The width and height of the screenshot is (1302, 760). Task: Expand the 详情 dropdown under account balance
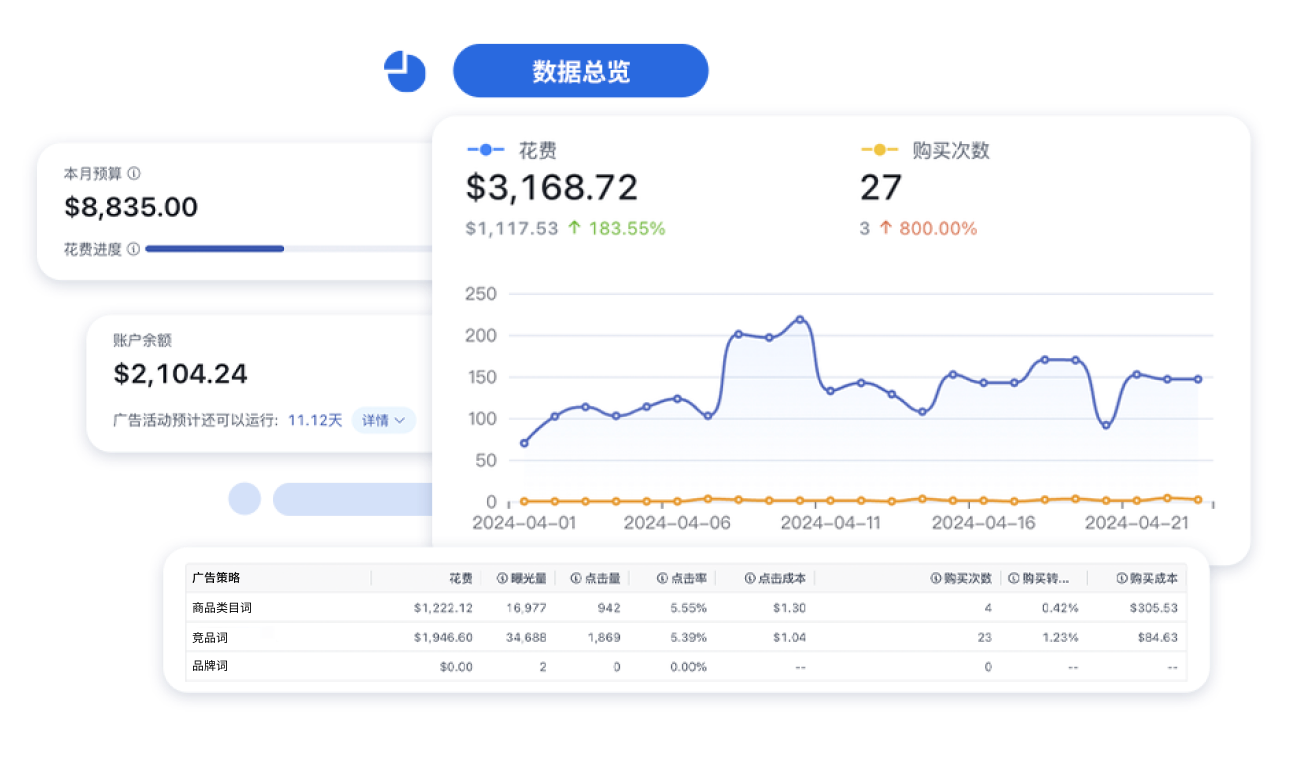383,421
